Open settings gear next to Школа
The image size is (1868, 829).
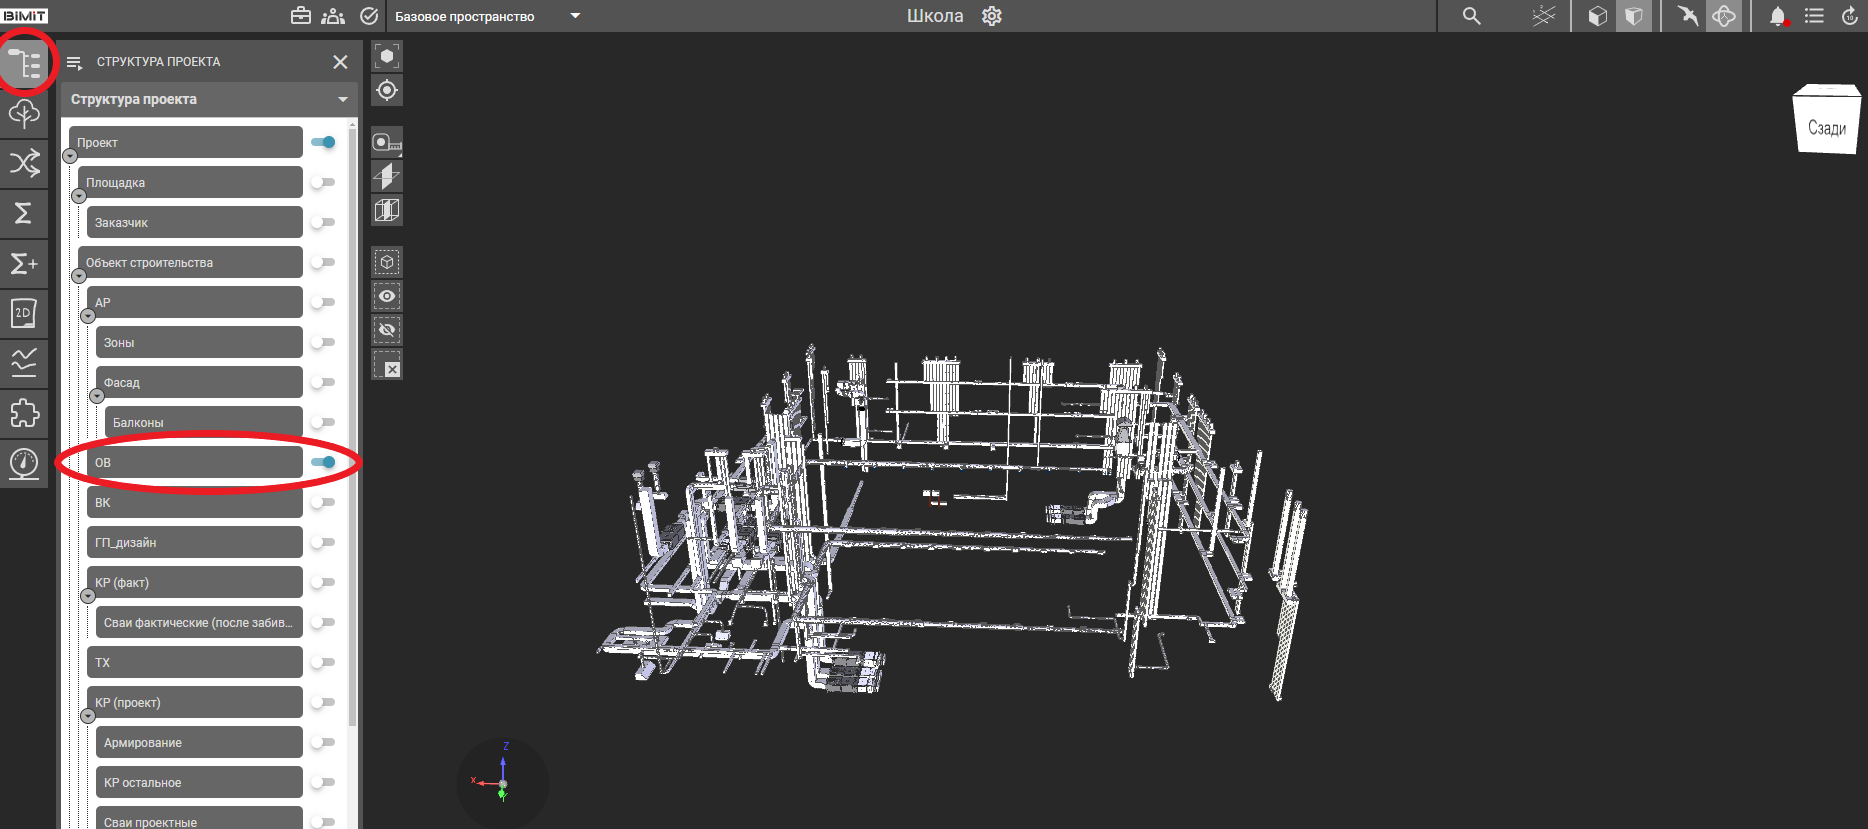coord(991,16)
